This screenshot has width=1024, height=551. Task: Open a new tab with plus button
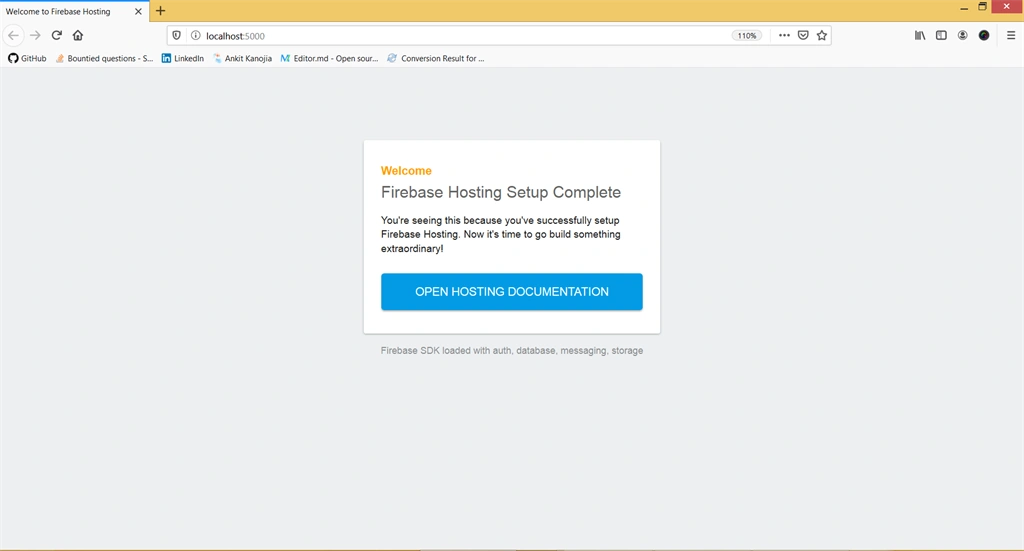pos(161,10)
